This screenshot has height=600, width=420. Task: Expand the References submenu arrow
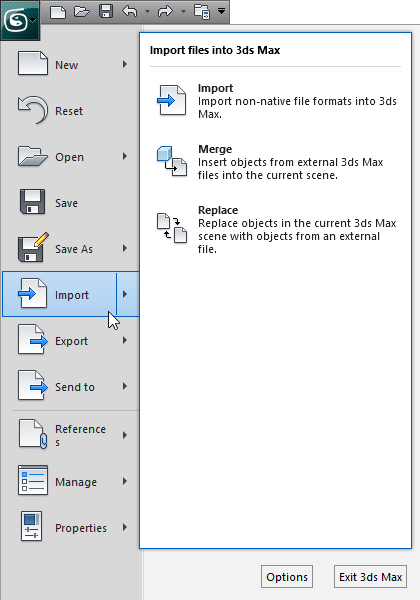[x=125, y=435]
